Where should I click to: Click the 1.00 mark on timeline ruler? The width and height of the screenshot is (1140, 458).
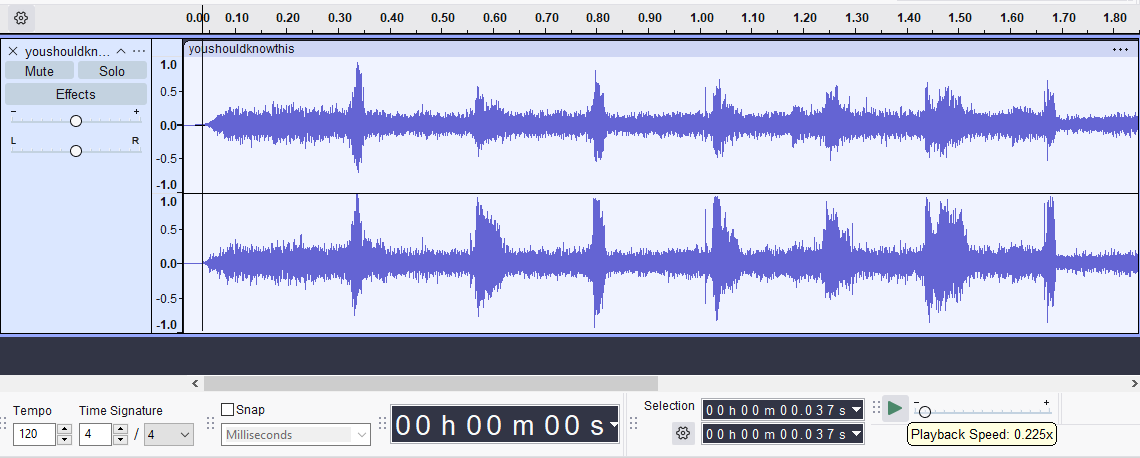click(702, 18)
